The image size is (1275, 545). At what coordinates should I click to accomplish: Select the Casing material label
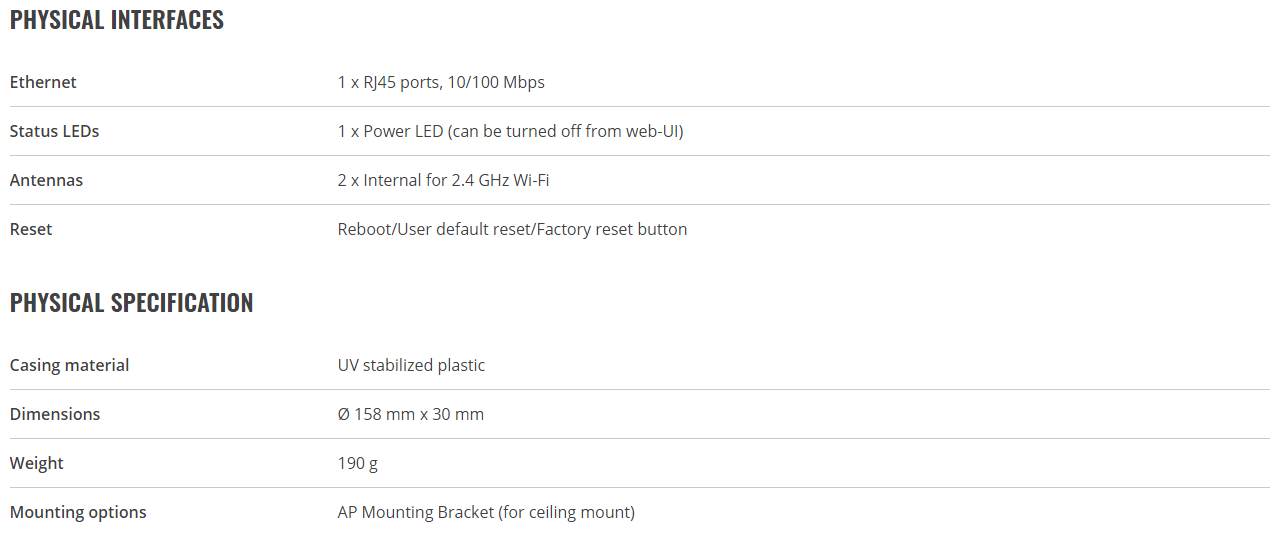[x=69, y=365]
